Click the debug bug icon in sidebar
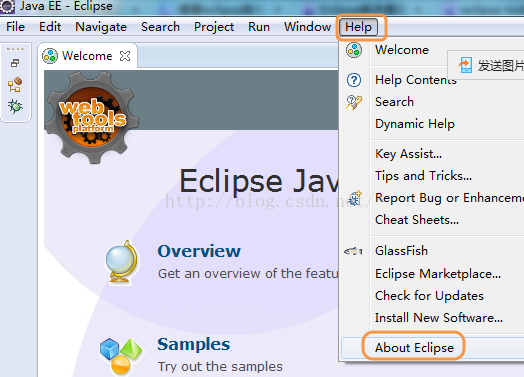This screenshot has height=377, width=524. click(x=15, y=107)
